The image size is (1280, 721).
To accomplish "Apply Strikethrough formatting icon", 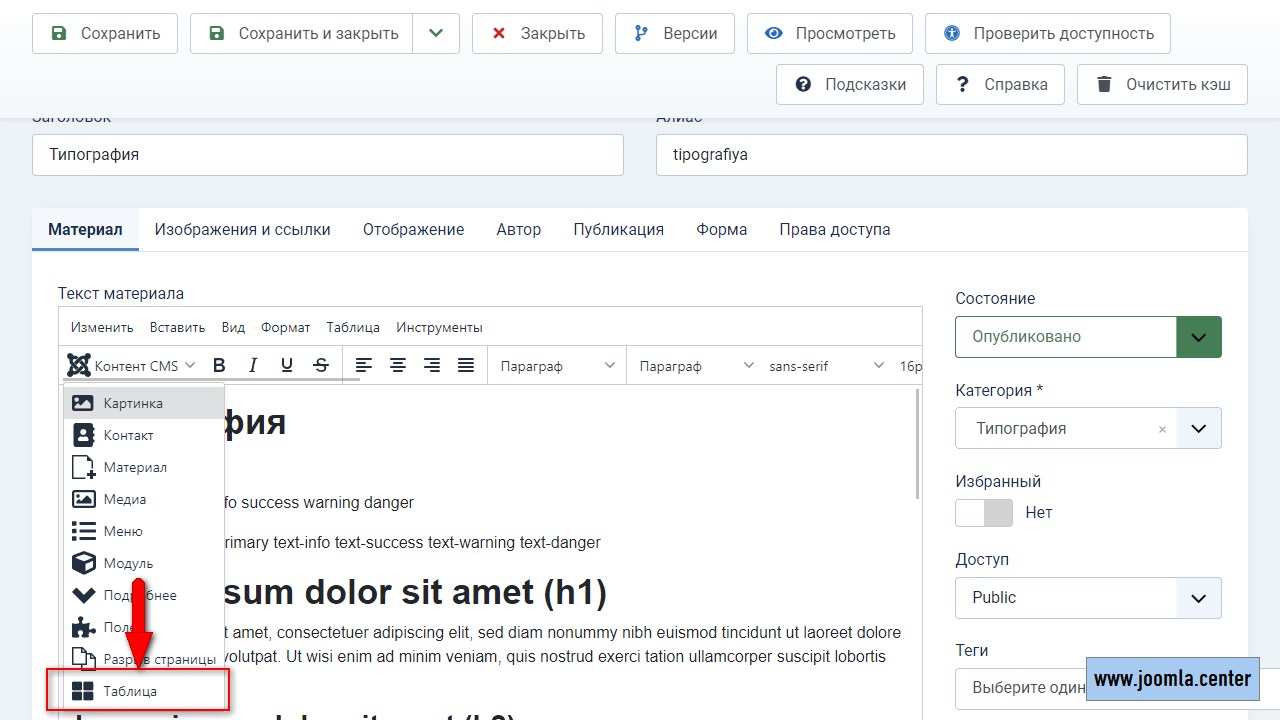I will (x=321, y=366).
